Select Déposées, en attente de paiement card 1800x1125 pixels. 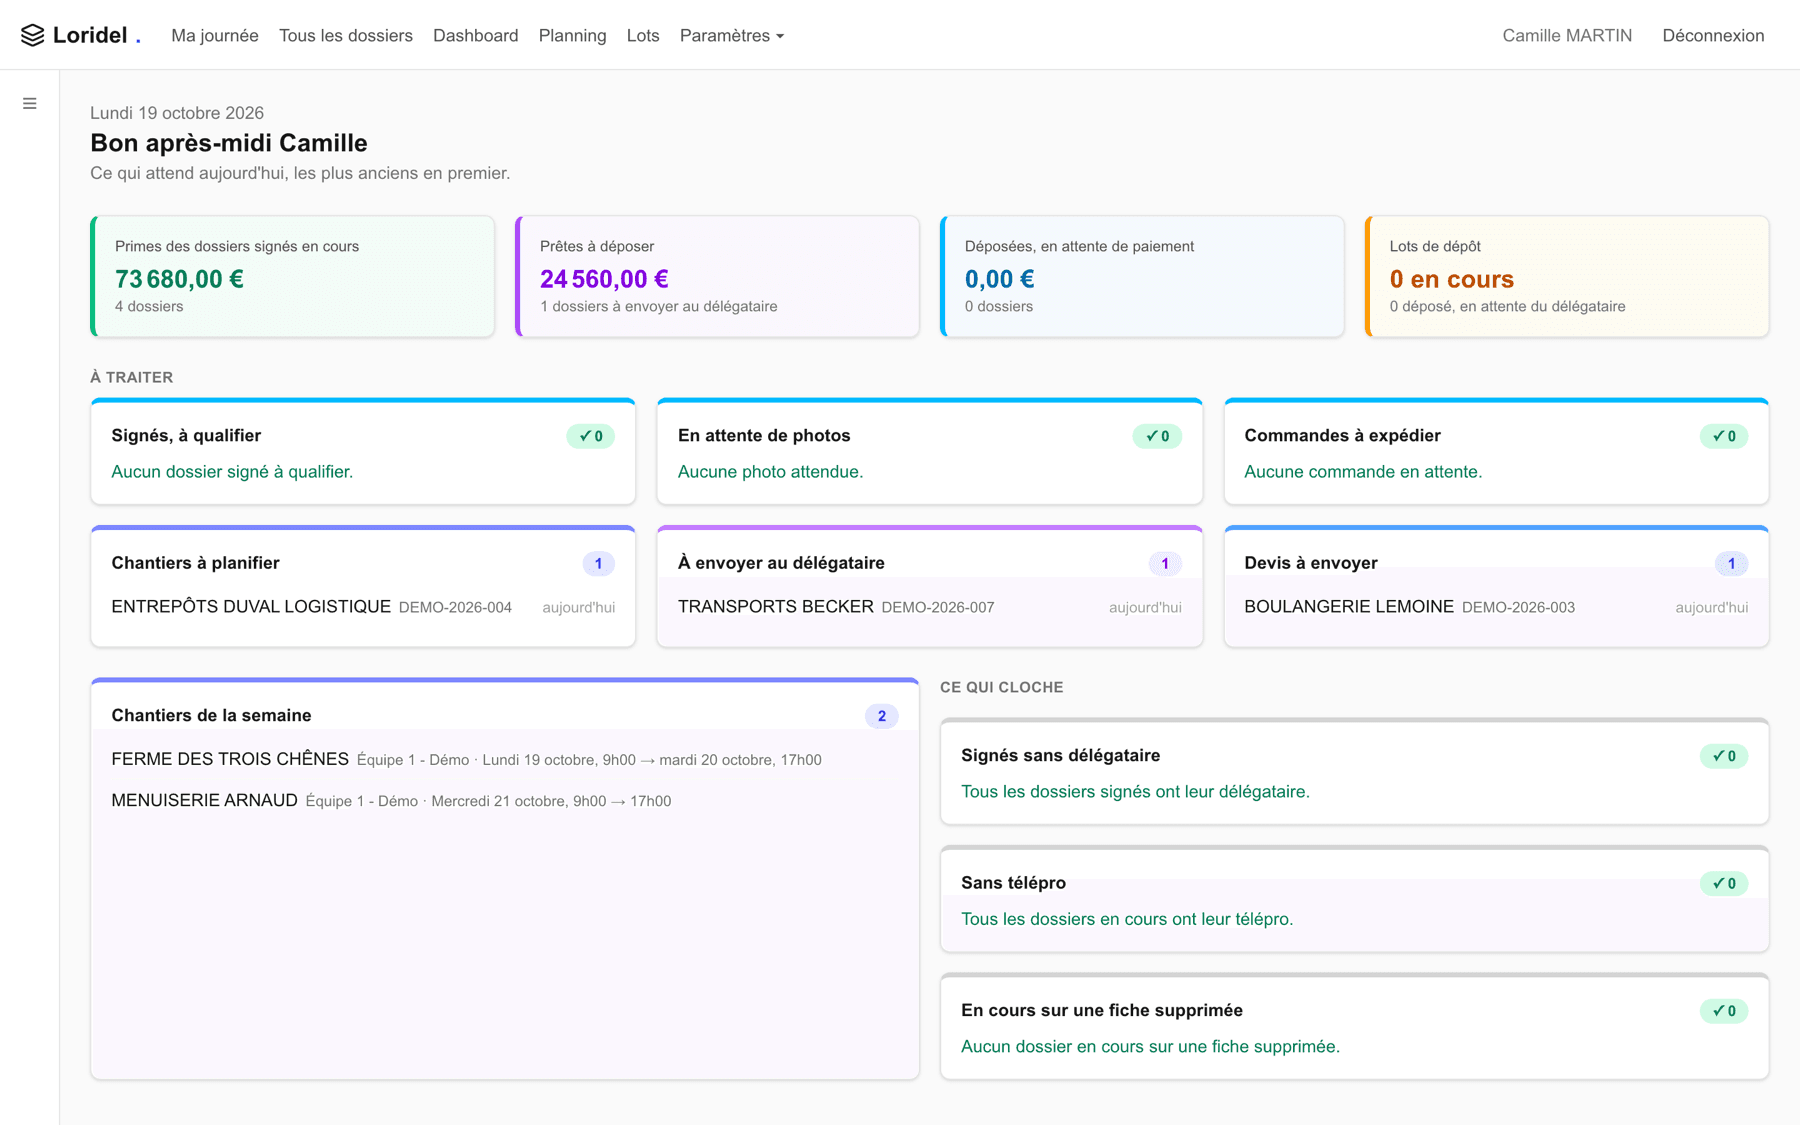(x=1143, y=276)
